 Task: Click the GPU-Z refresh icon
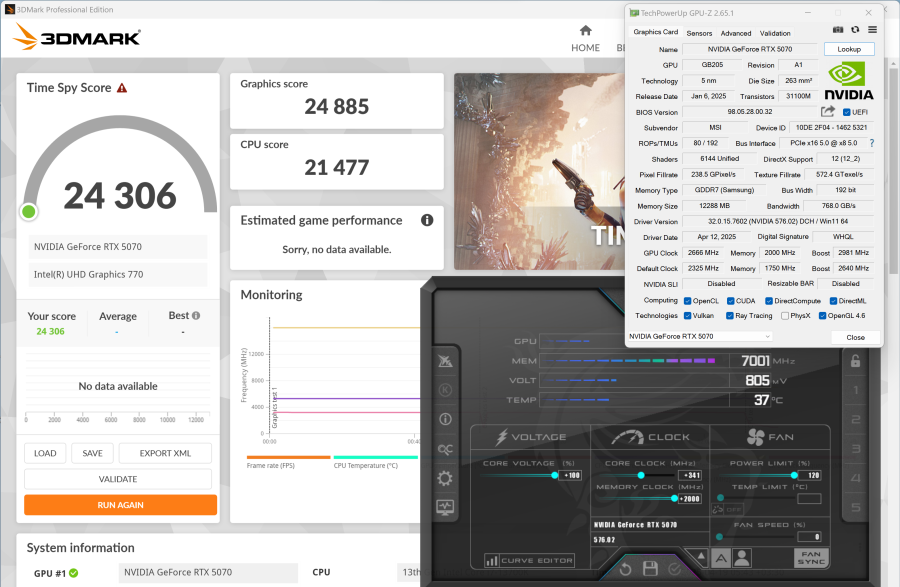click(x=855, y=30)
